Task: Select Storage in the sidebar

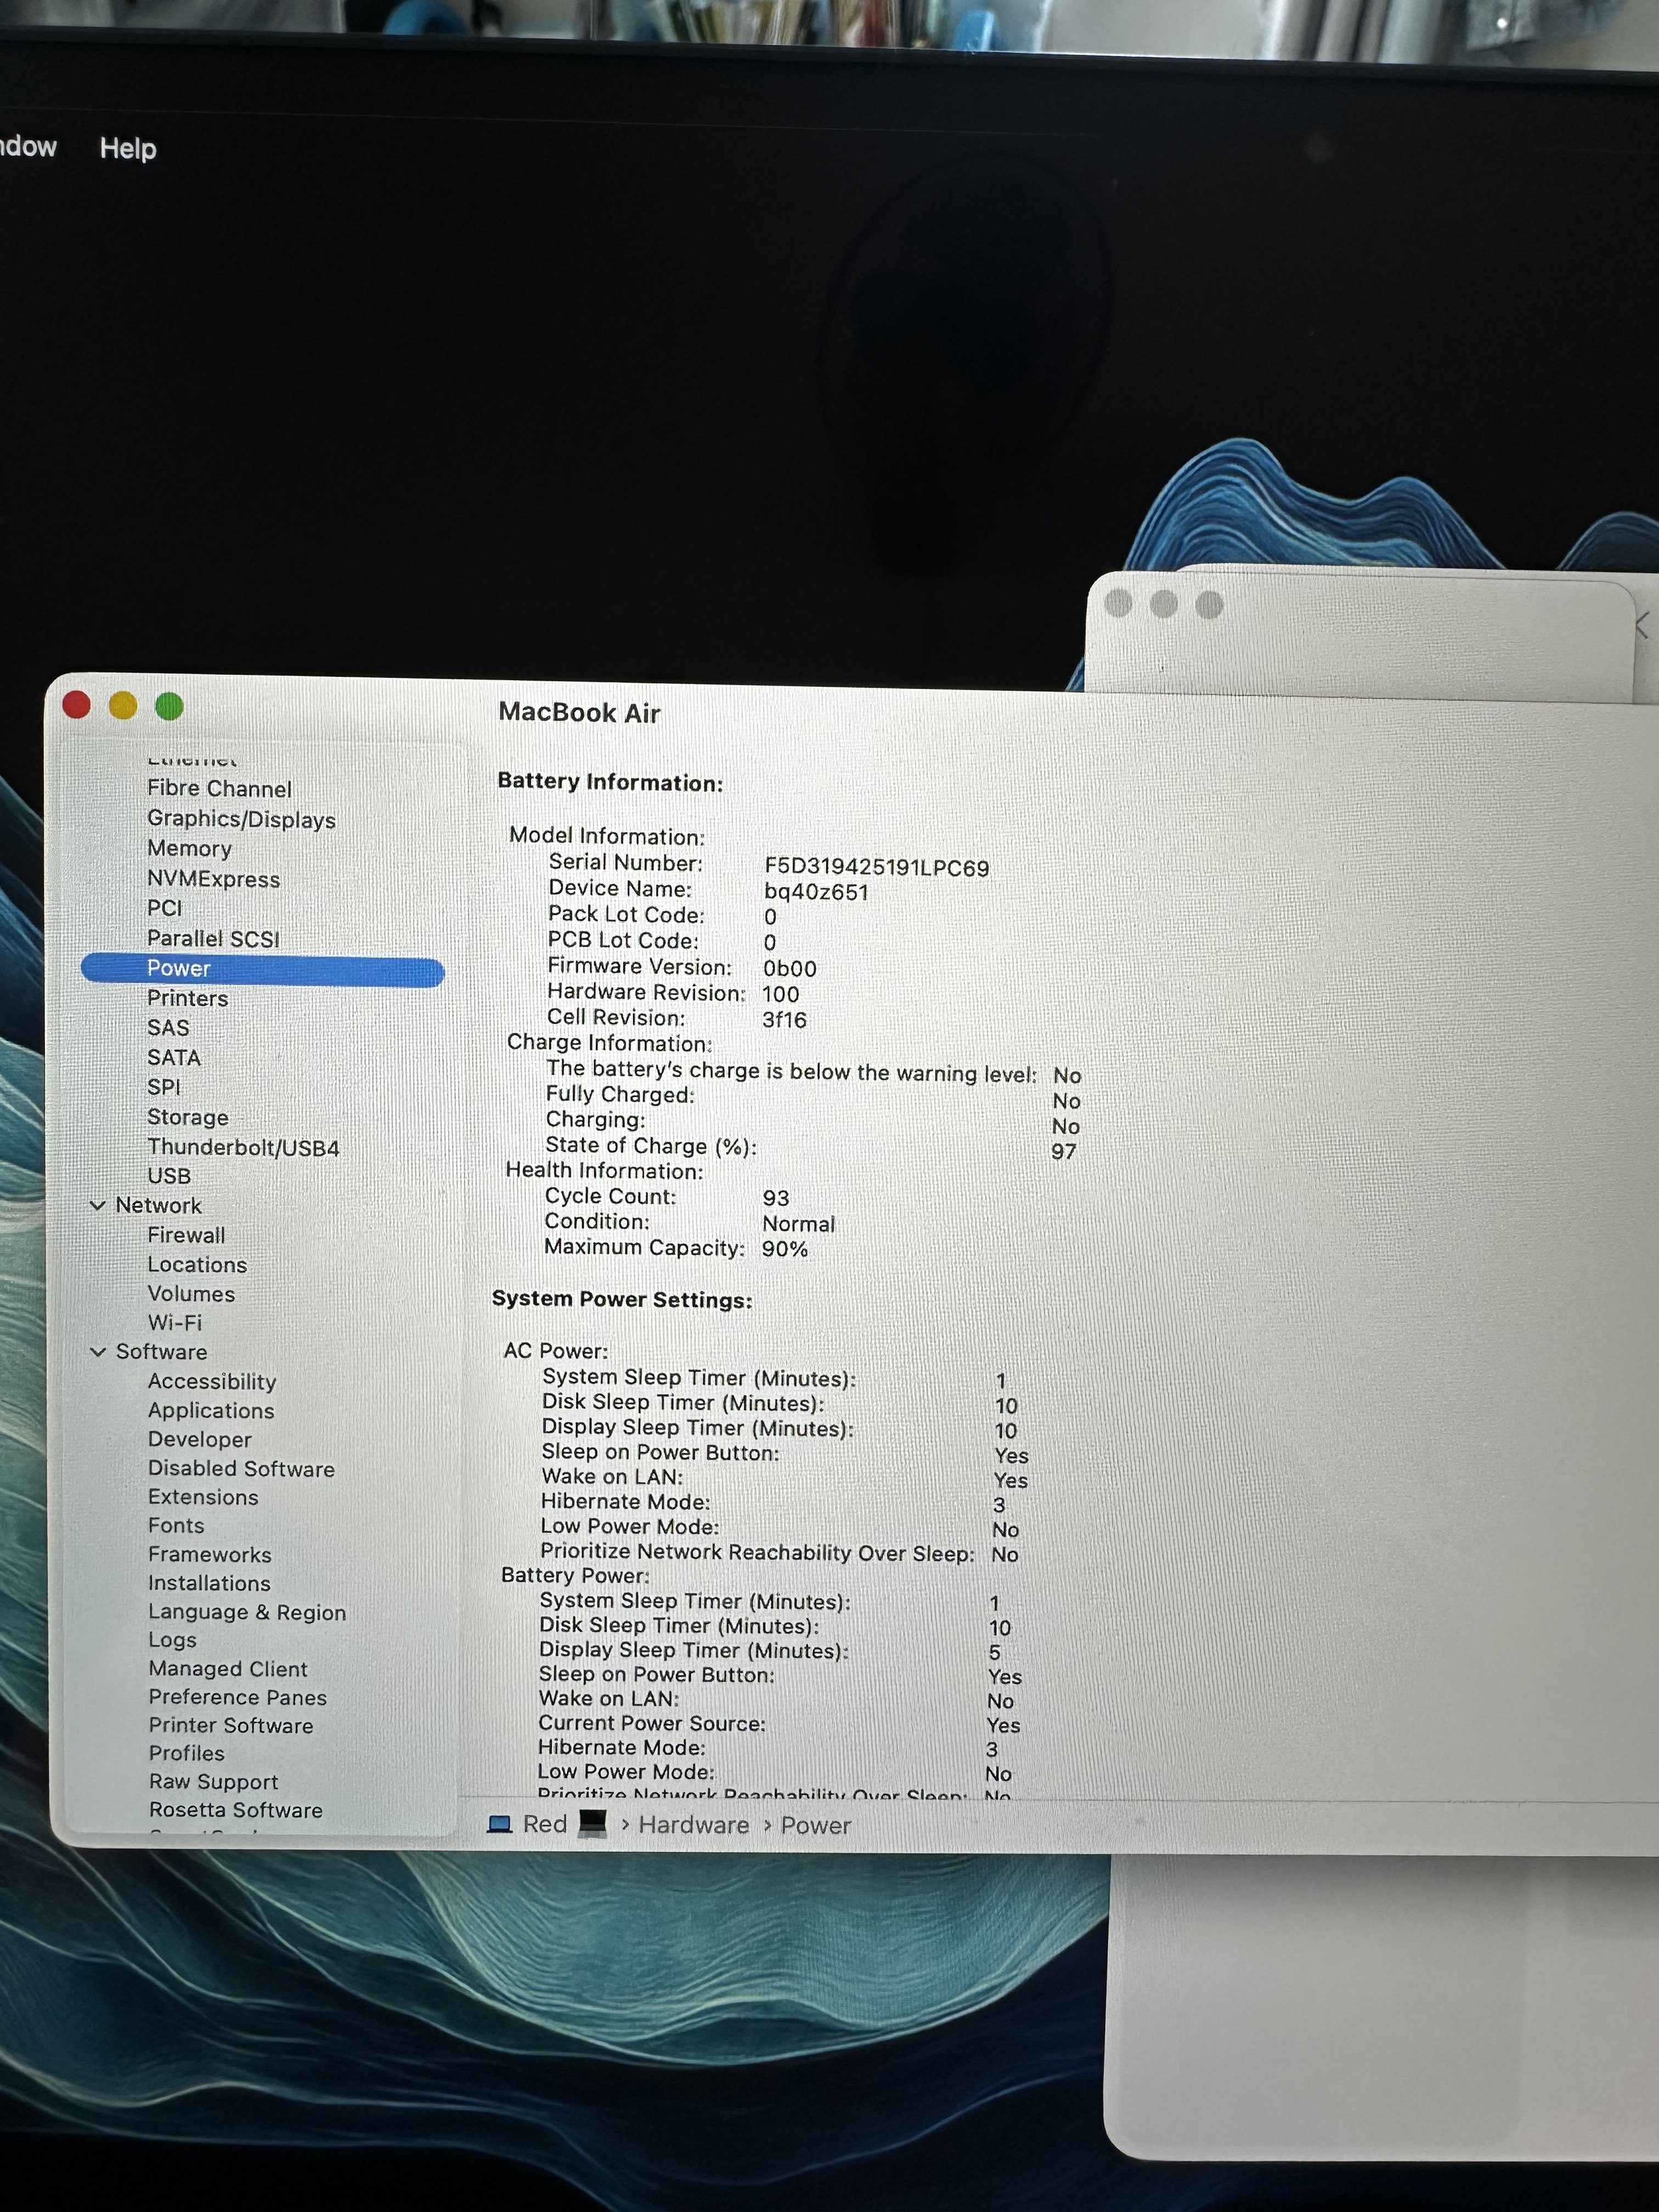Action: tap(188, 1117)
